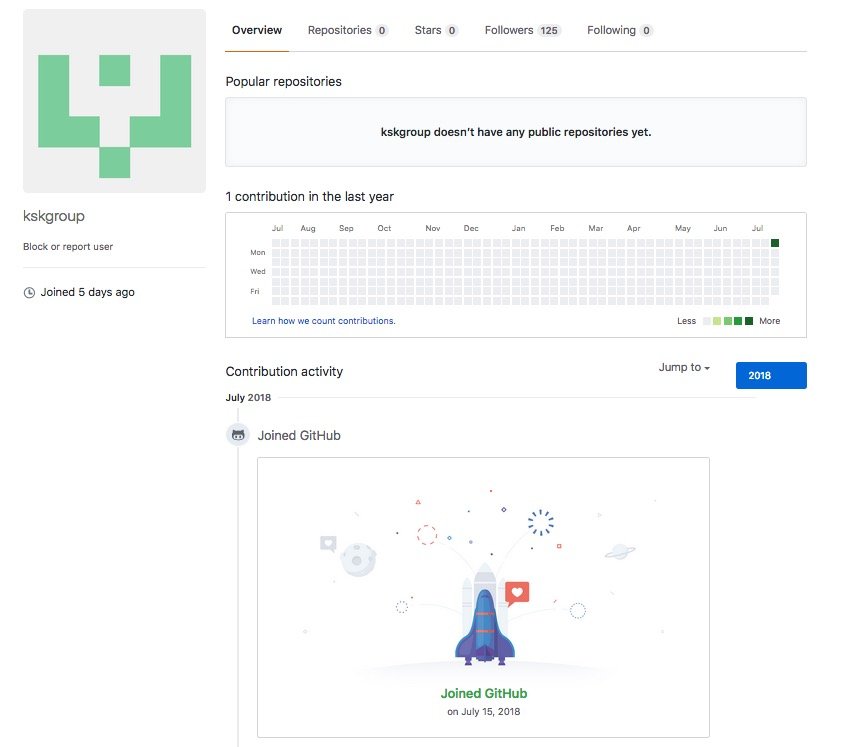Click Block or report user link
Image resolution: width=858 pixels, height=747 pixels.
[68, 247]
